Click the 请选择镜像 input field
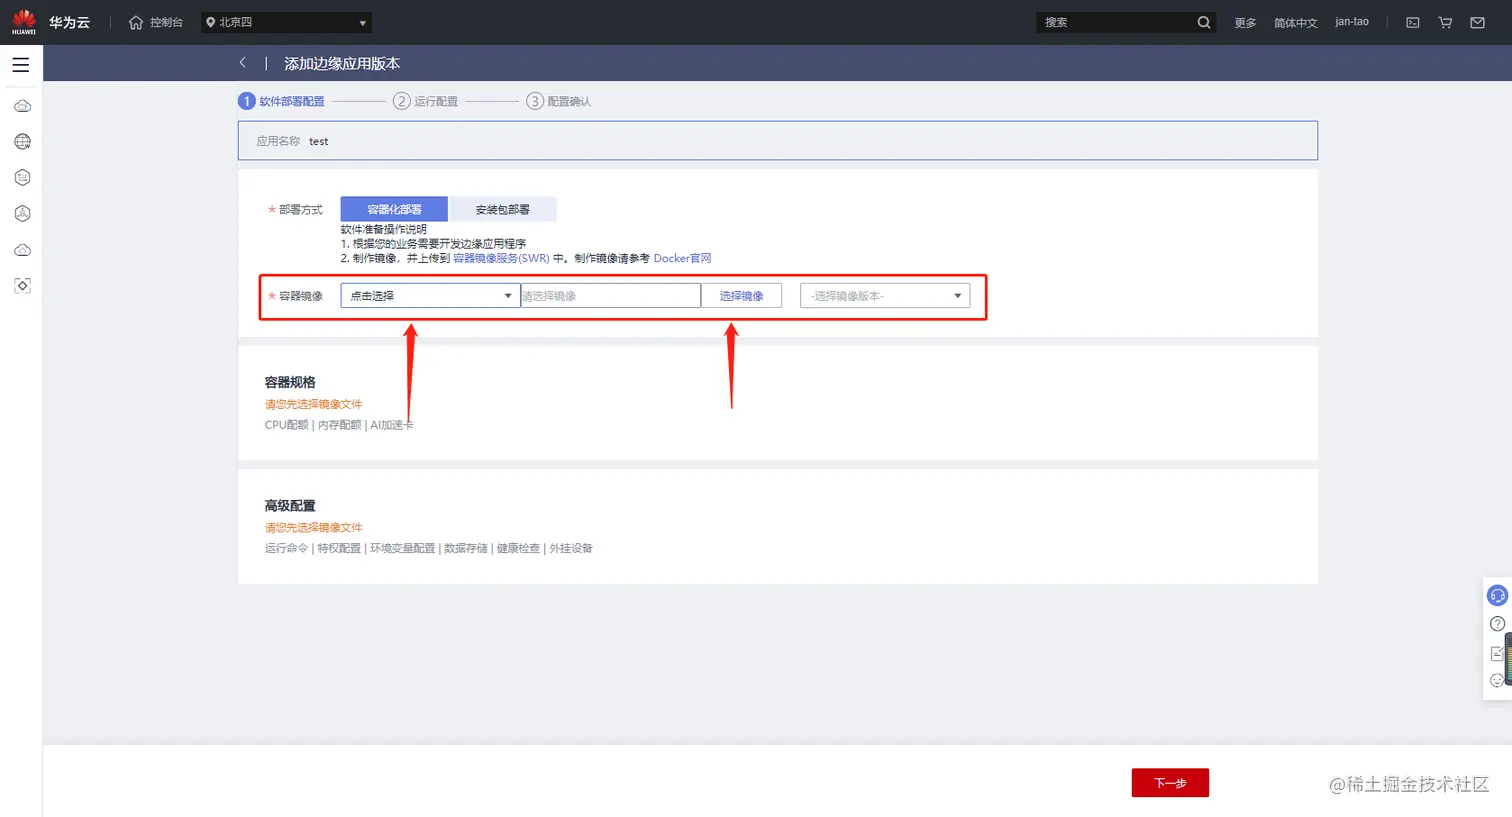This screenshot has width=1512, height=817. [610, 296]
